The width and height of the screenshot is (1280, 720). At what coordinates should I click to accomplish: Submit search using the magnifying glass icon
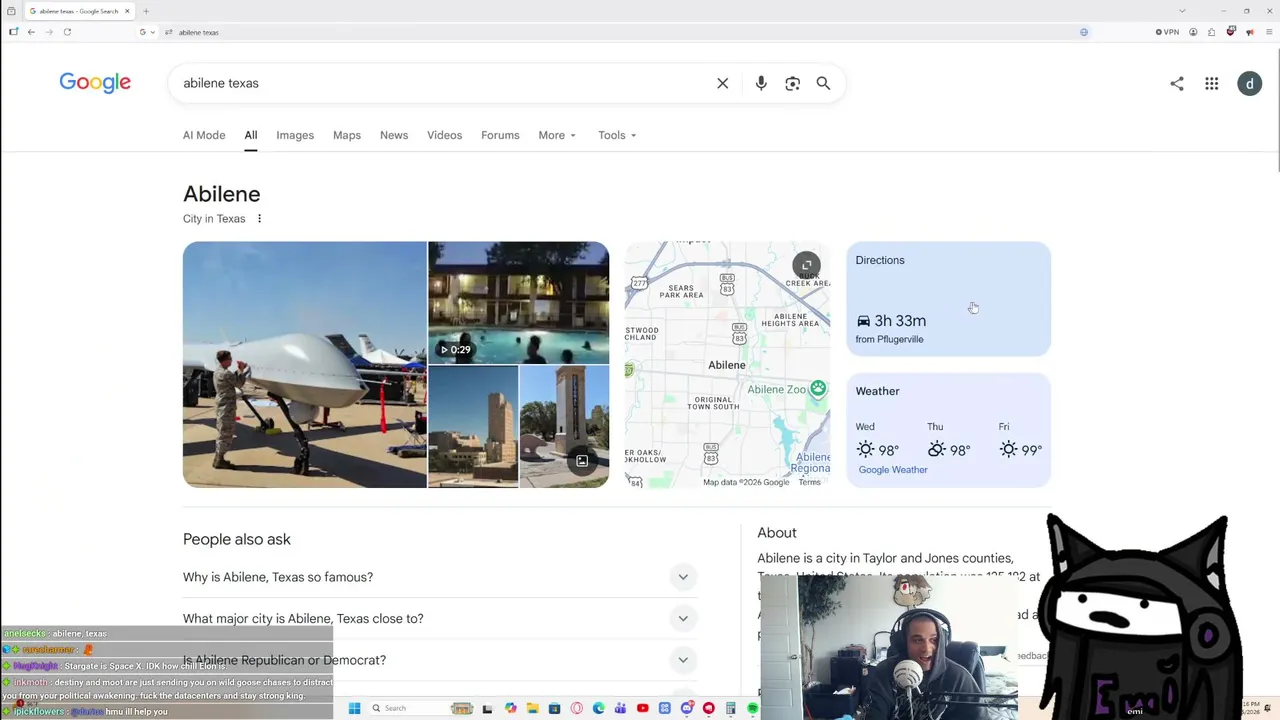(823, 83)
